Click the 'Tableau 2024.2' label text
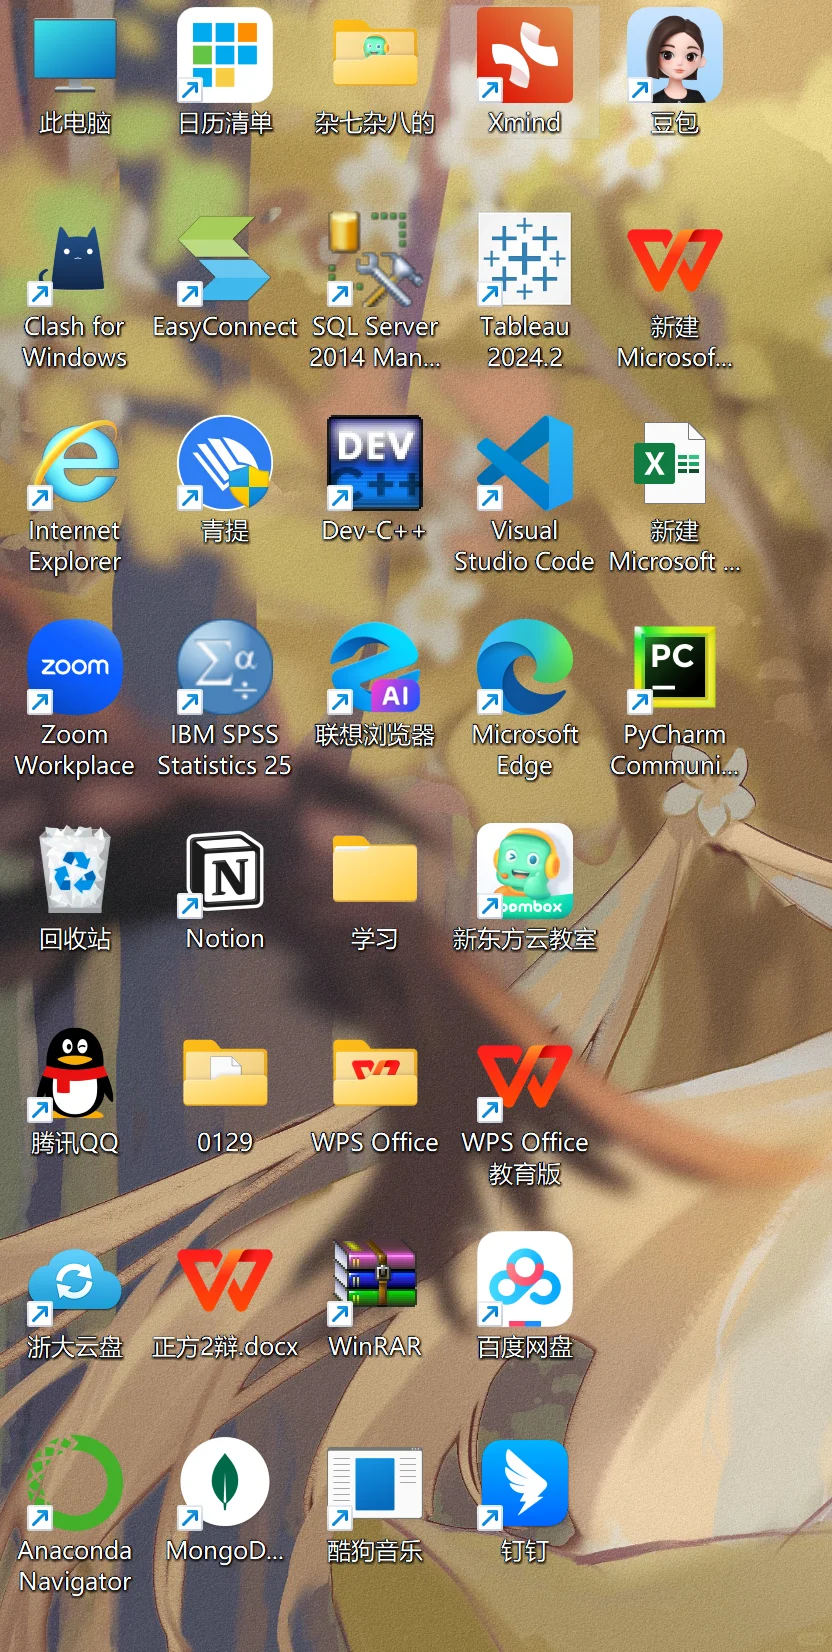The height and width of the screenshot is (1652, 832). coord(525,342)
